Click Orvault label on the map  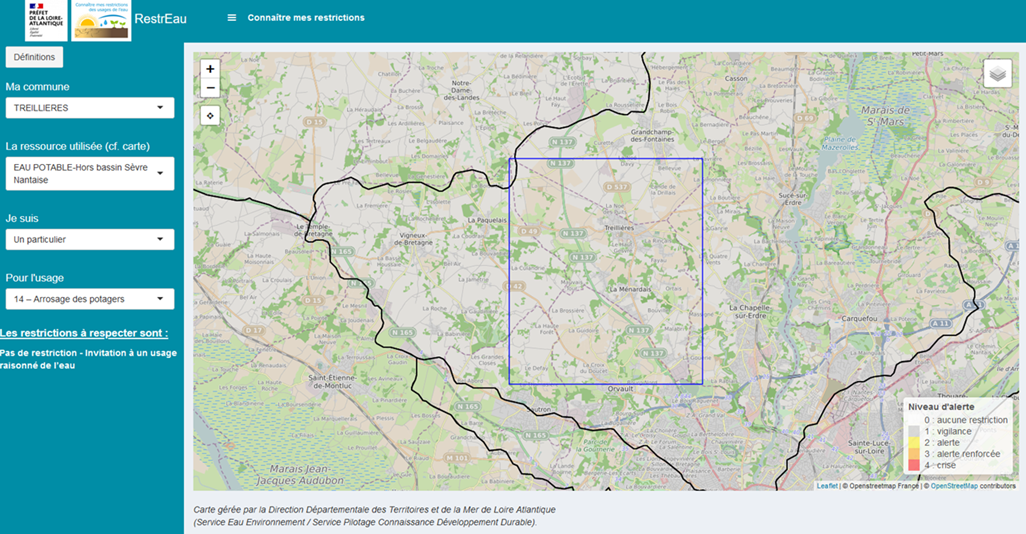tap(620, 389)
